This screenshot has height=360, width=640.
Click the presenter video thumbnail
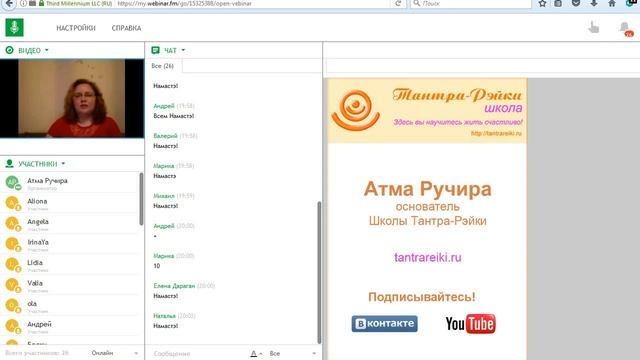(72, 98)
